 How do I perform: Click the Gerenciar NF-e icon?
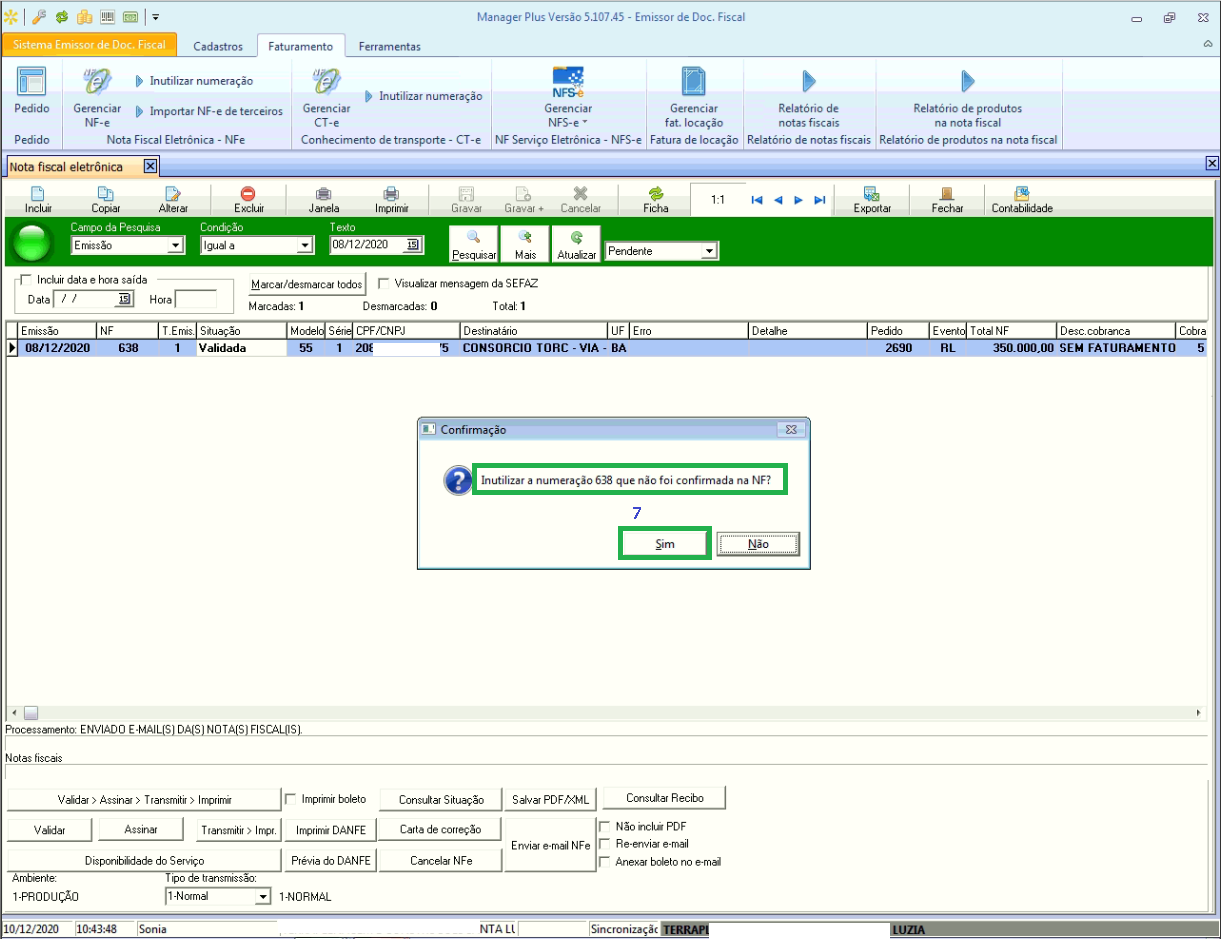coord(97,83)
